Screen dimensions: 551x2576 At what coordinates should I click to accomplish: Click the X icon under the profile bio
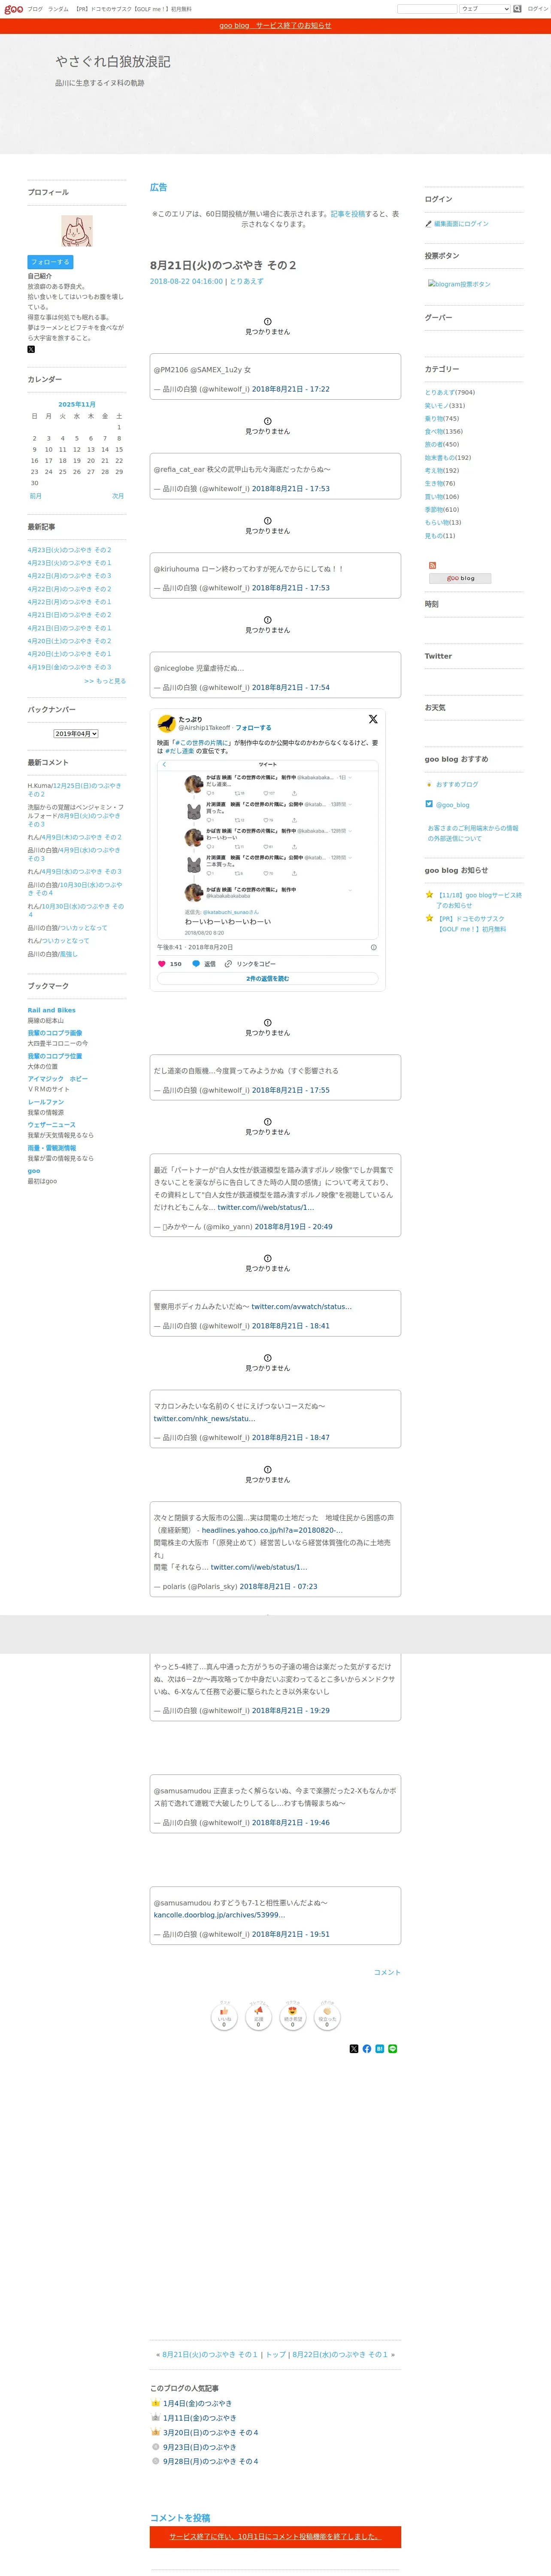point(31,349)
